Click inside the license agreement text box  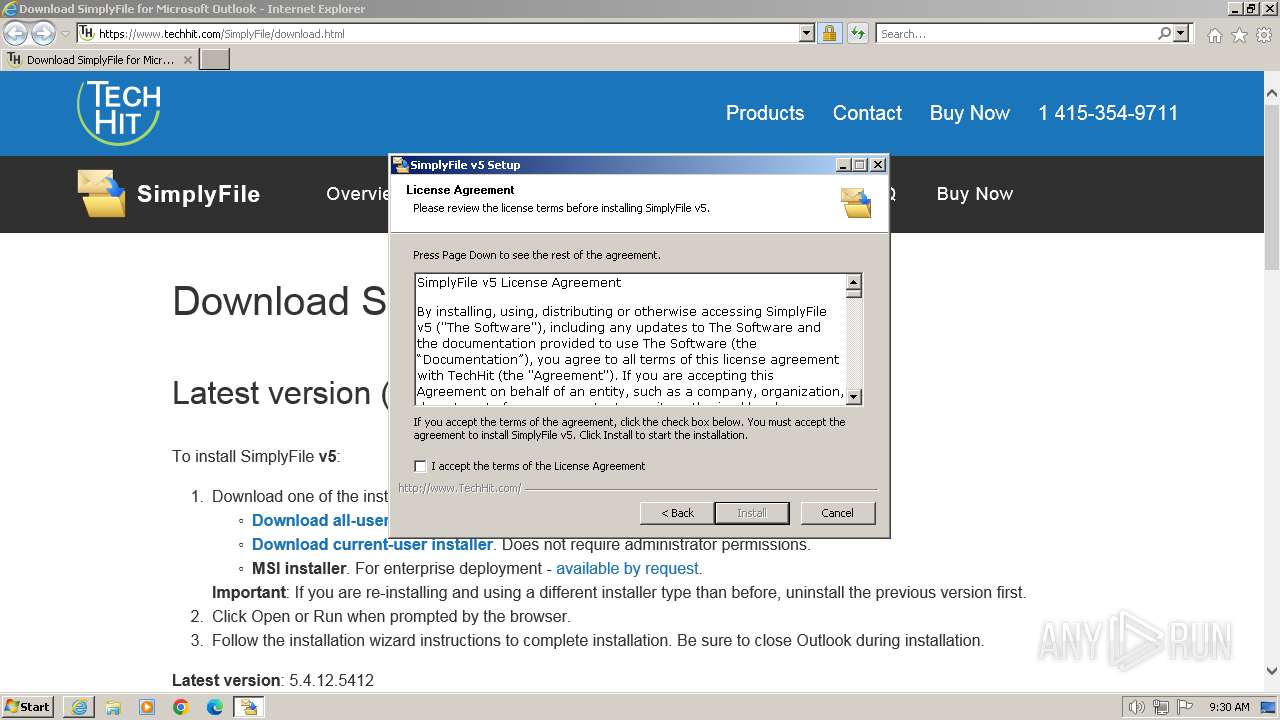pos(630,339)
